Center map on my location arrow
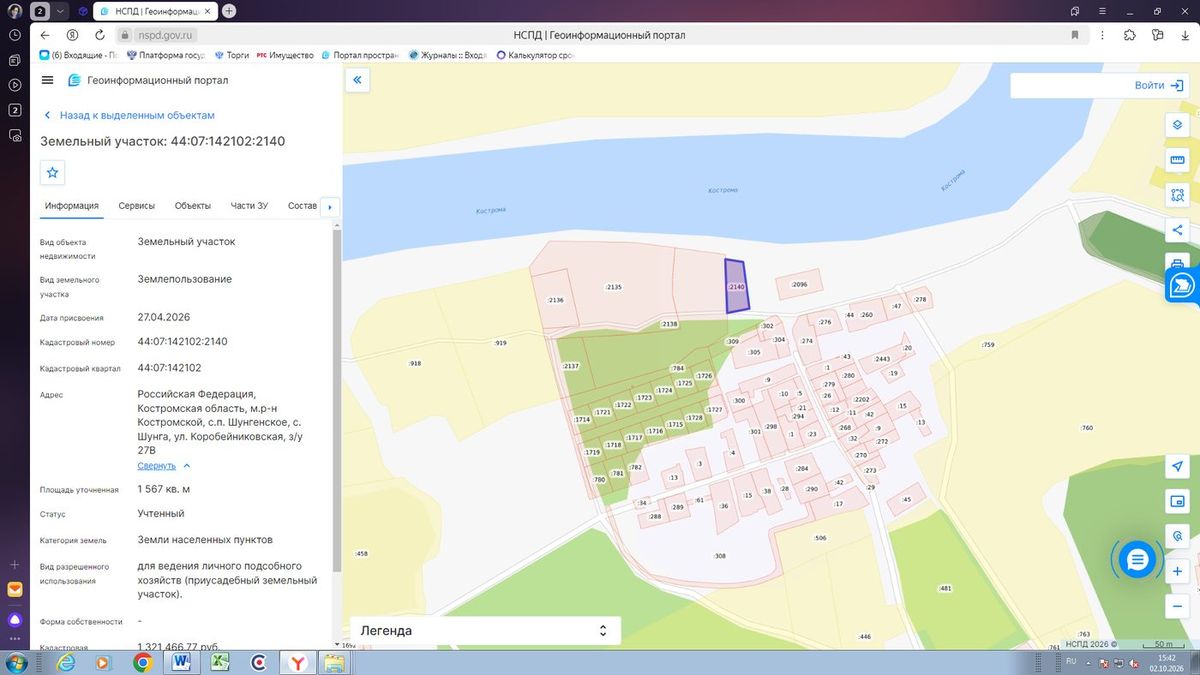Image resolution: width=1200 pixels, height=675 pixels. (x=1178, y=467)
